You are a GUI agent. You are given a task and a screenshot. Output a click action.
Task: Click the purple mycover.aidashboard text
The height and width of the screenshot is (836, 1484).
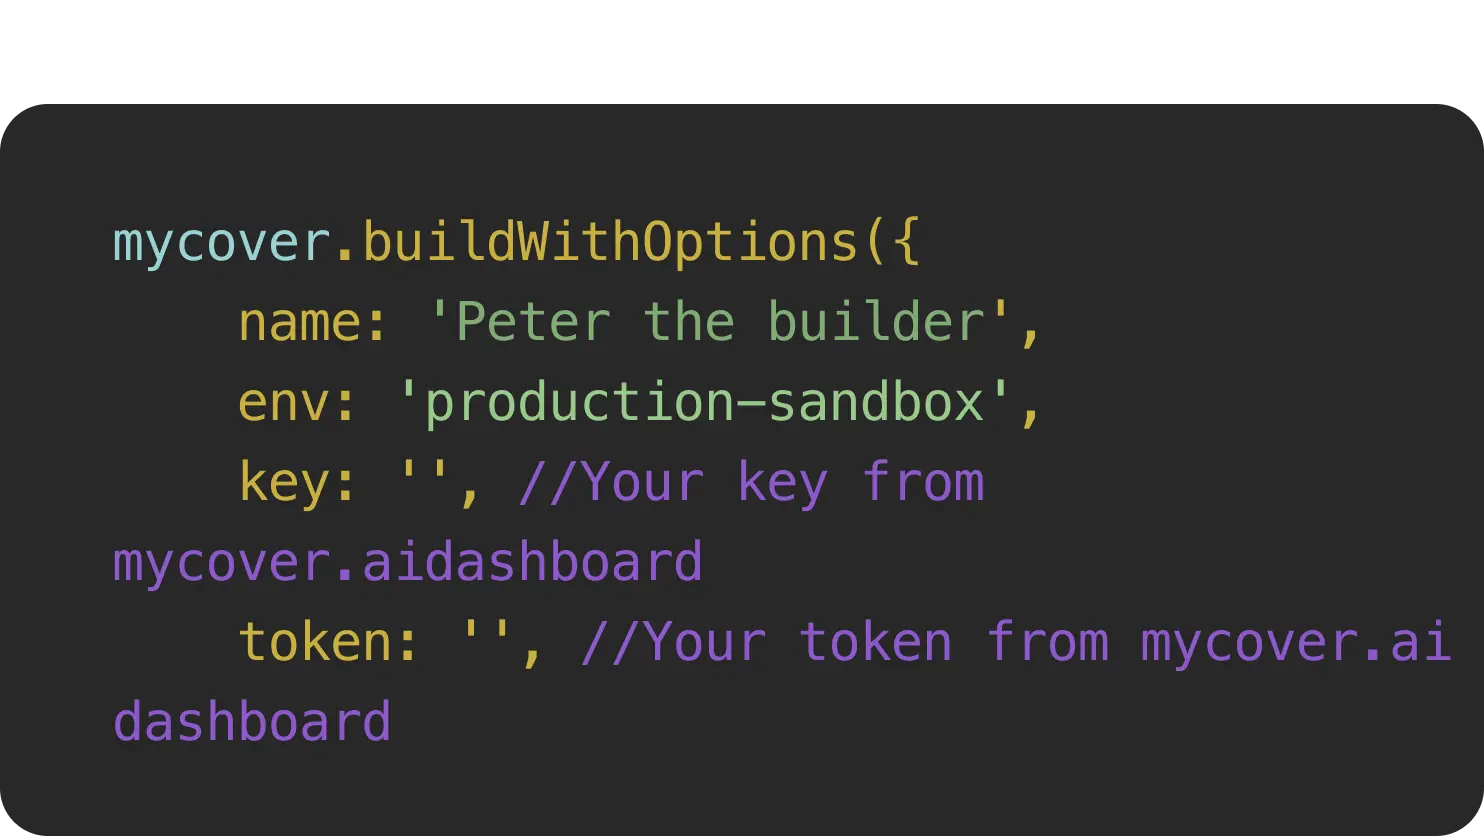pyautogui.click(x=408, y=564)
